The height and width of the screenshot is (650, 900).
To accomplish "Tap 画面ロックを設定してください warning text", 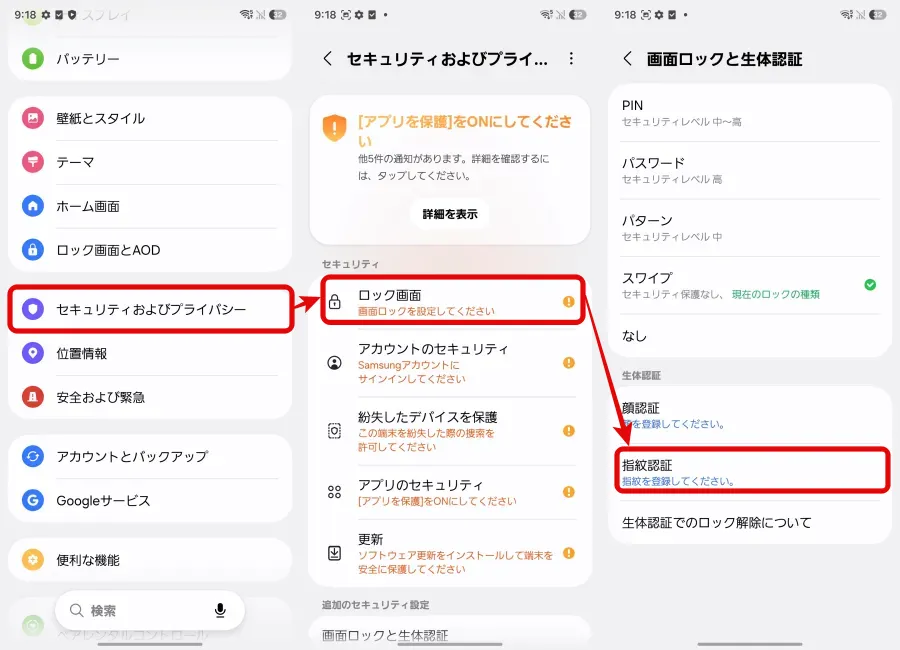I will click(426, 311).
